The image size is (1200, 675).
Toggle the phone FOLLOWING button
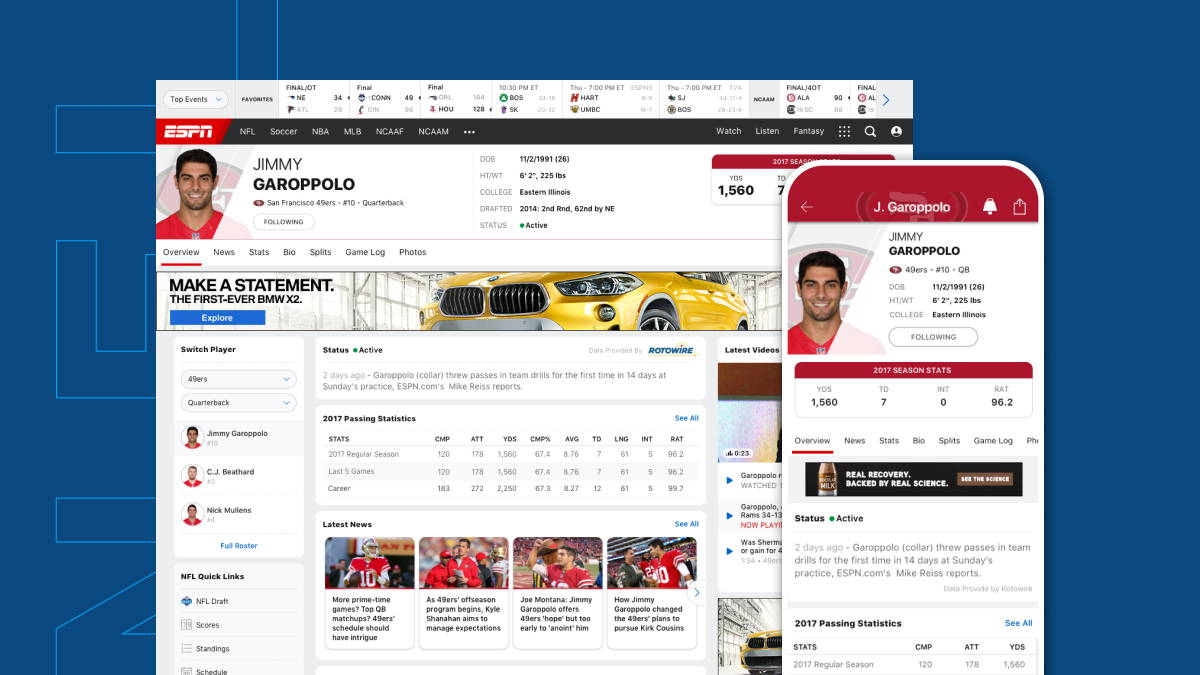click(x=933, y=337)
